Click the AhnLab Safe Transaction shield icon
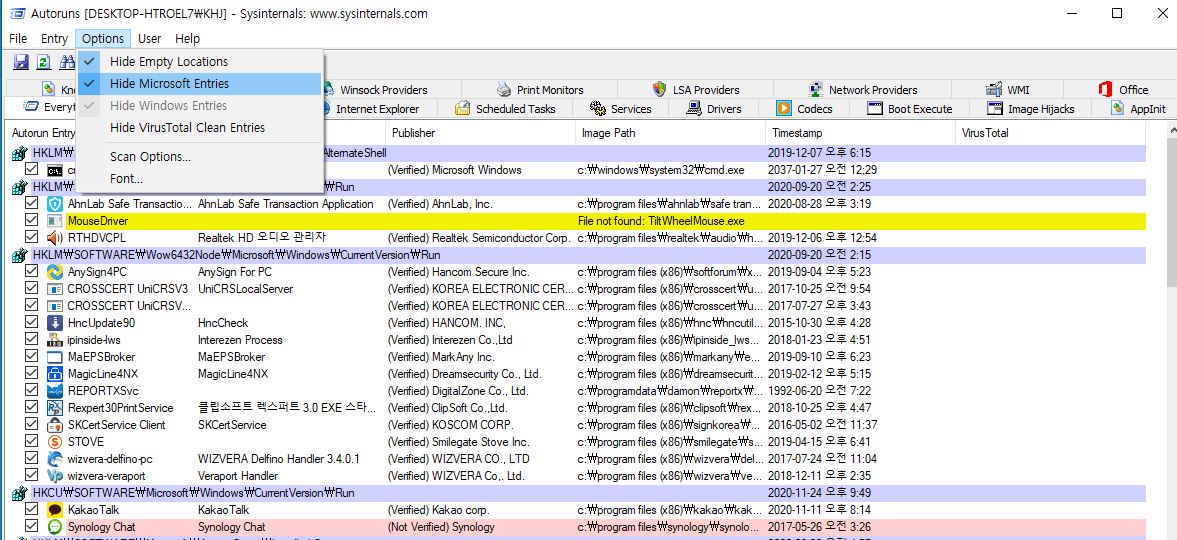This screenshot has height=540, width=1177. coord(55,204)
